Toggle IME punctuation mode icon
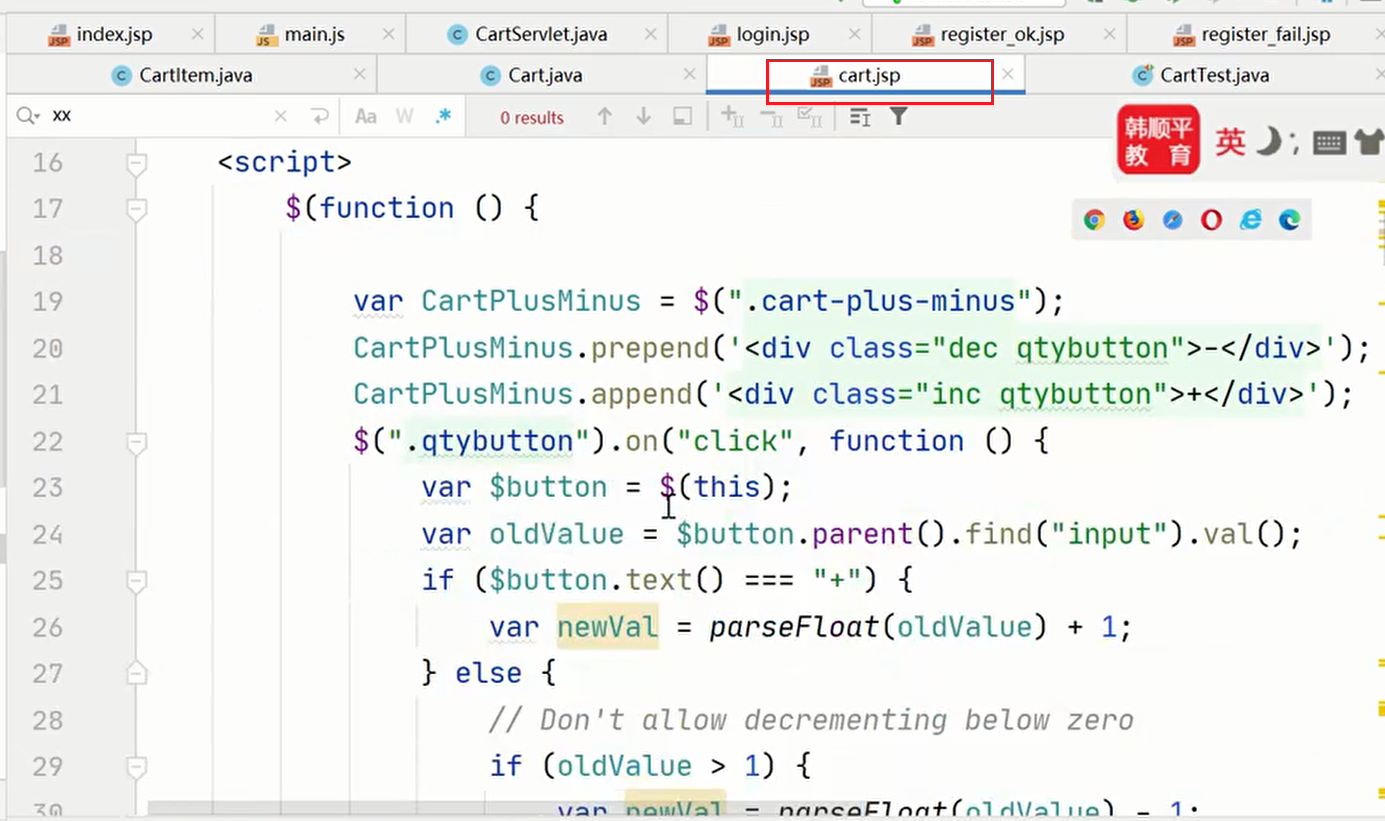 tap(1295, 145)
